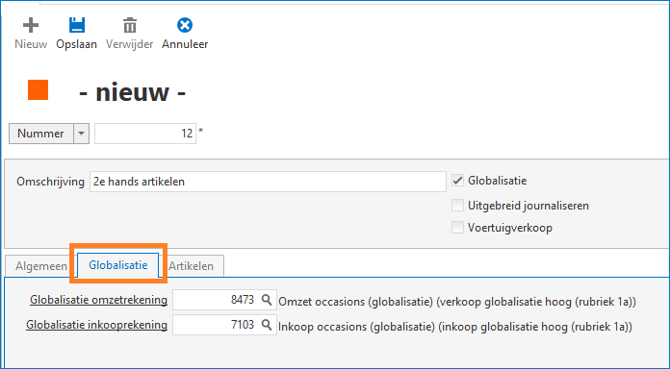Cancel with the Annuleer cross icon
Viewport: 670px width, 369px height.
coord(185,25)
